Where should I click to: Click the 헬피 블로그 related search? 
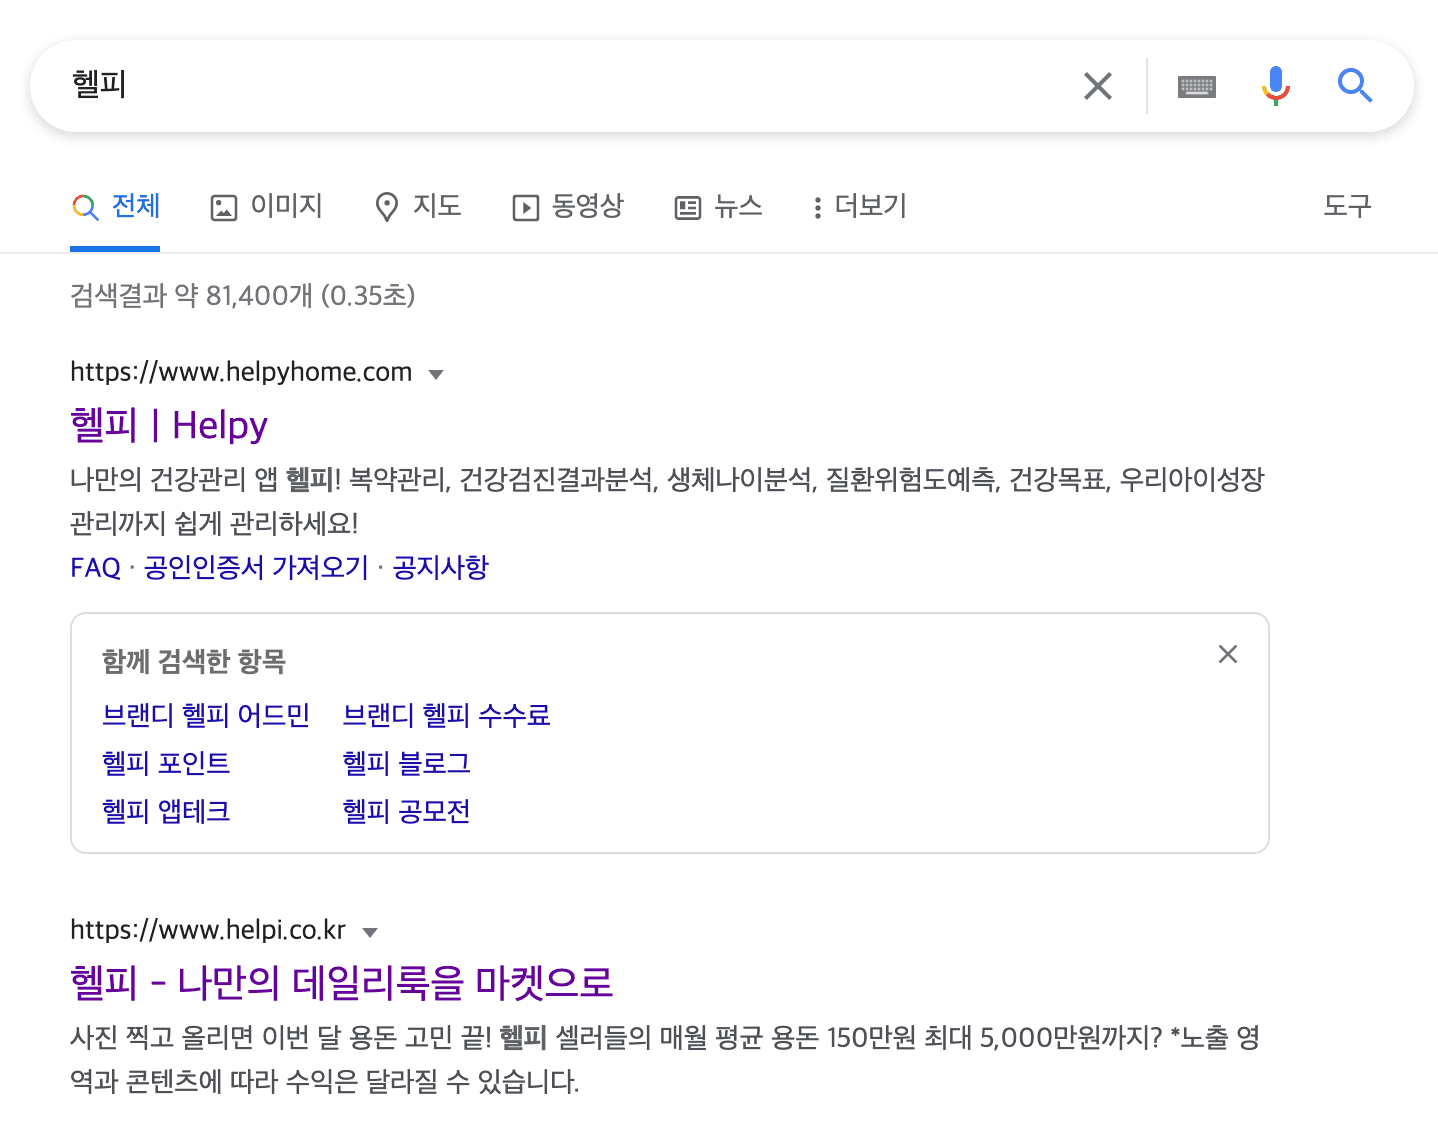(x=405, y=763)
